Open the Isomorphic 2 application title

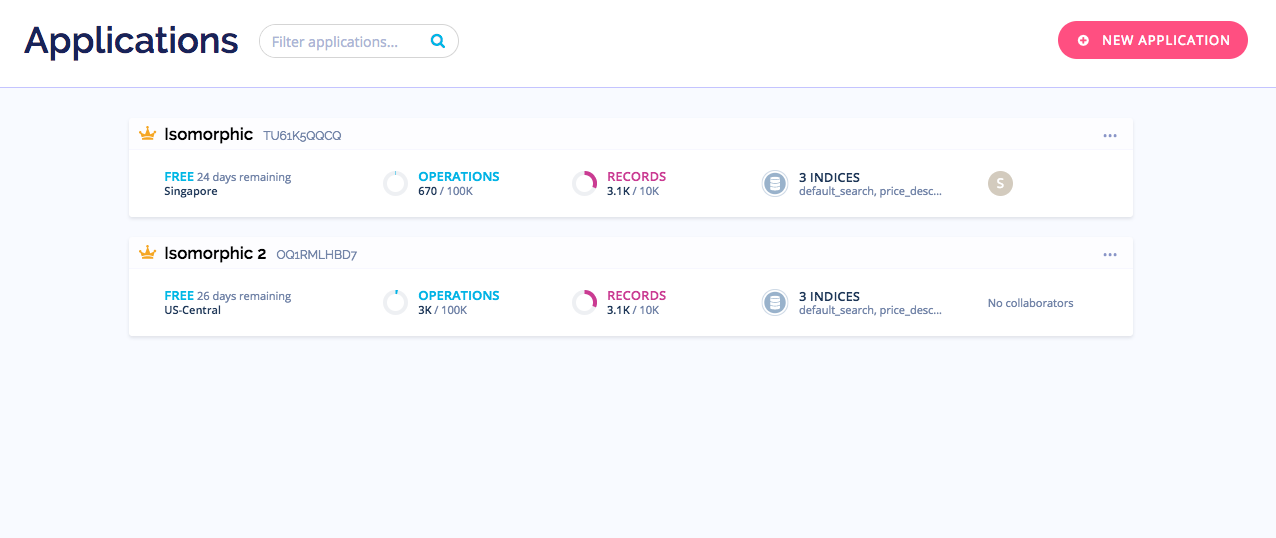click(214, 253)
